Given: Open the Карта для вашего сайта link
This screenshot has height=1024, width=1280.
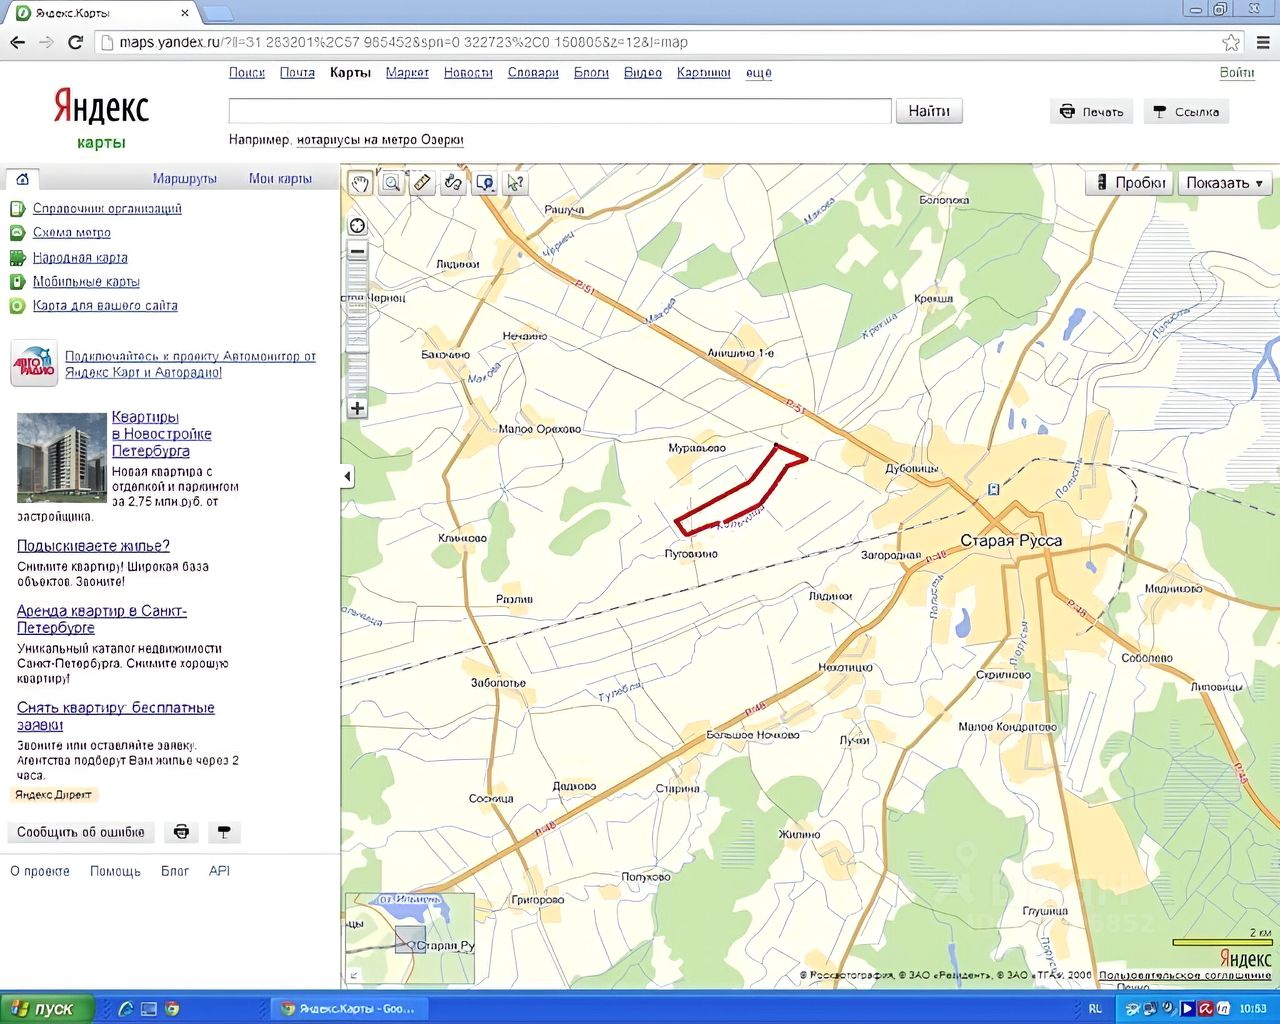Looking at the screenshot, I should 105,306.
